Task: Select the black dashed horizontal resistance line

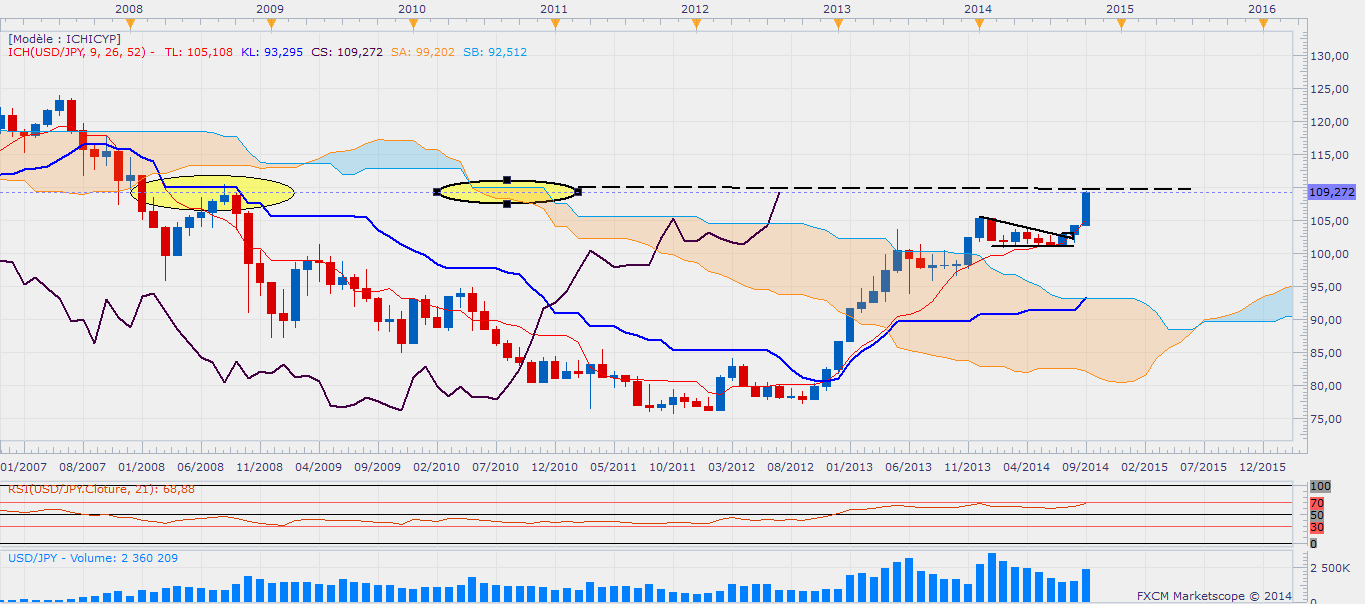Action: coord(885,188)
